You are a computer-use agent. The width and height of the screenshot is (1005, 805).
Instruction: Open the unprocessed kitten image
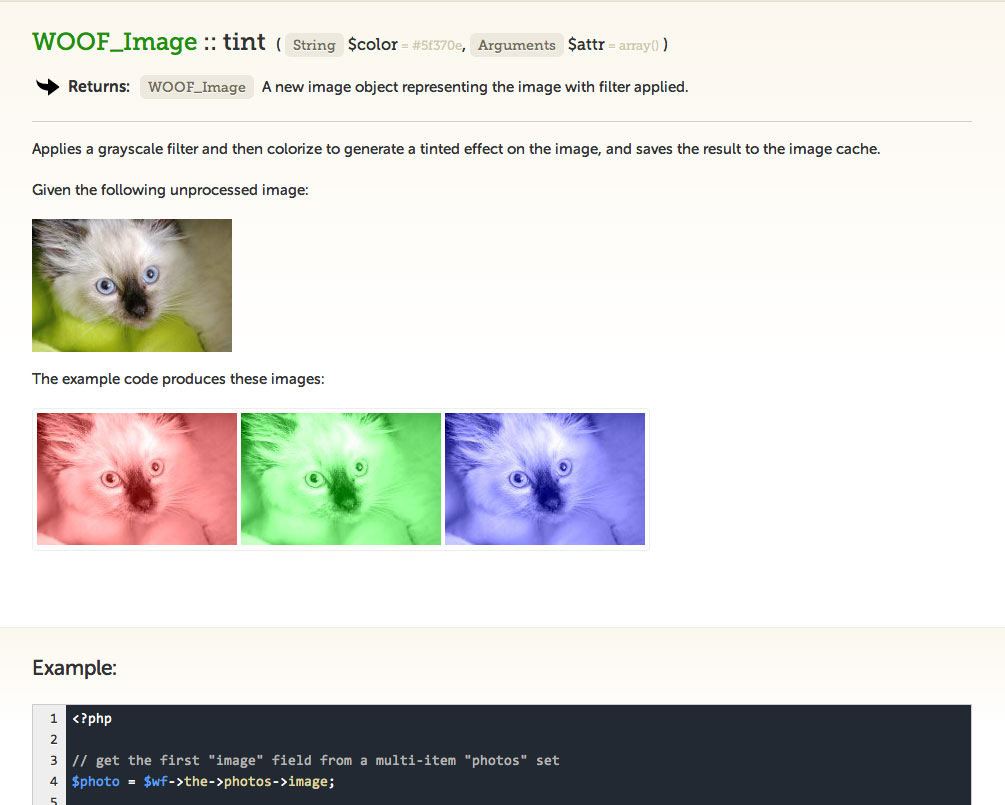pyautogui.click(x=132, y=285)
